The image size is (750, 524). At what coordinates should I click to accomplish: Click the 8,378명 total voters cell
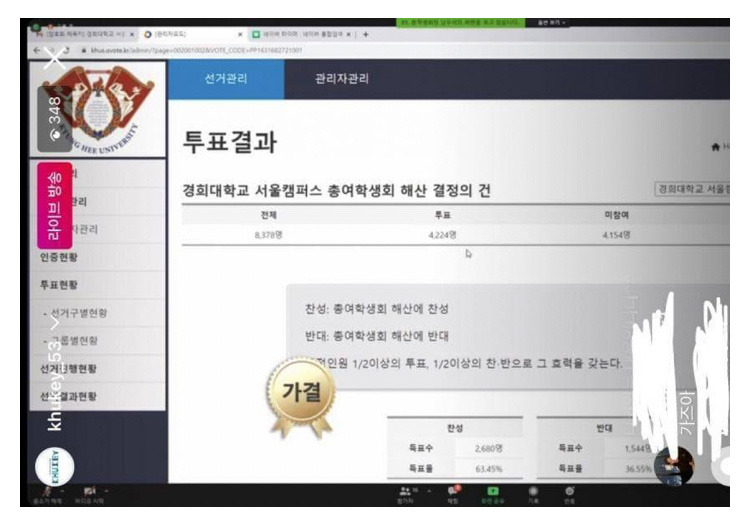click(x=268, y=235)
